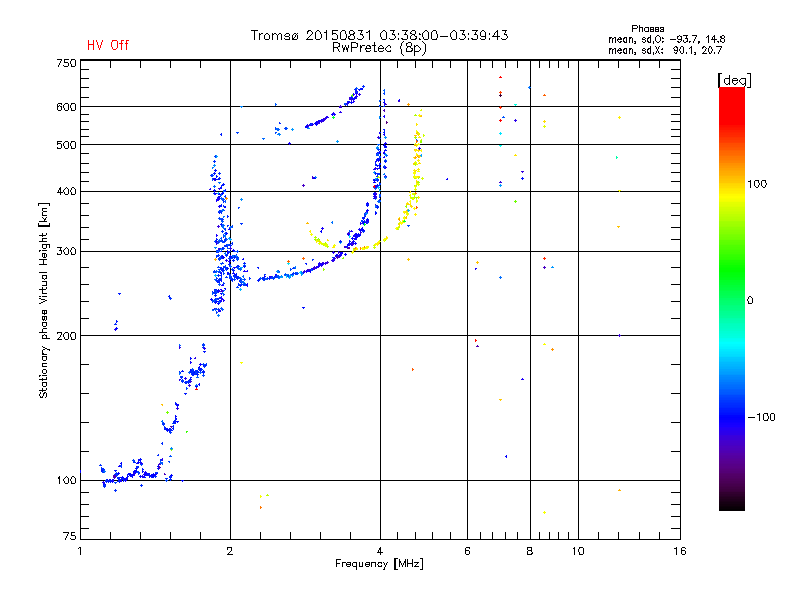Click the x-axis tick label '6'
800x600 pixels.
coord(467,551)
